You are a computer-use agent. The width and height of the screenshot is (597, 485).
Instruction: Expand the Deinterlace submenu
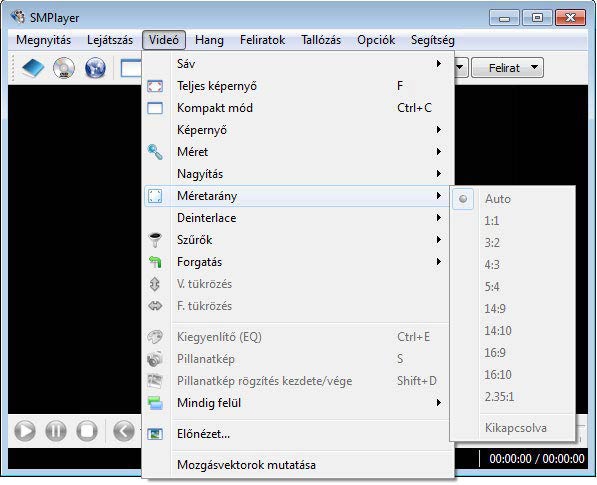[298, 218]
